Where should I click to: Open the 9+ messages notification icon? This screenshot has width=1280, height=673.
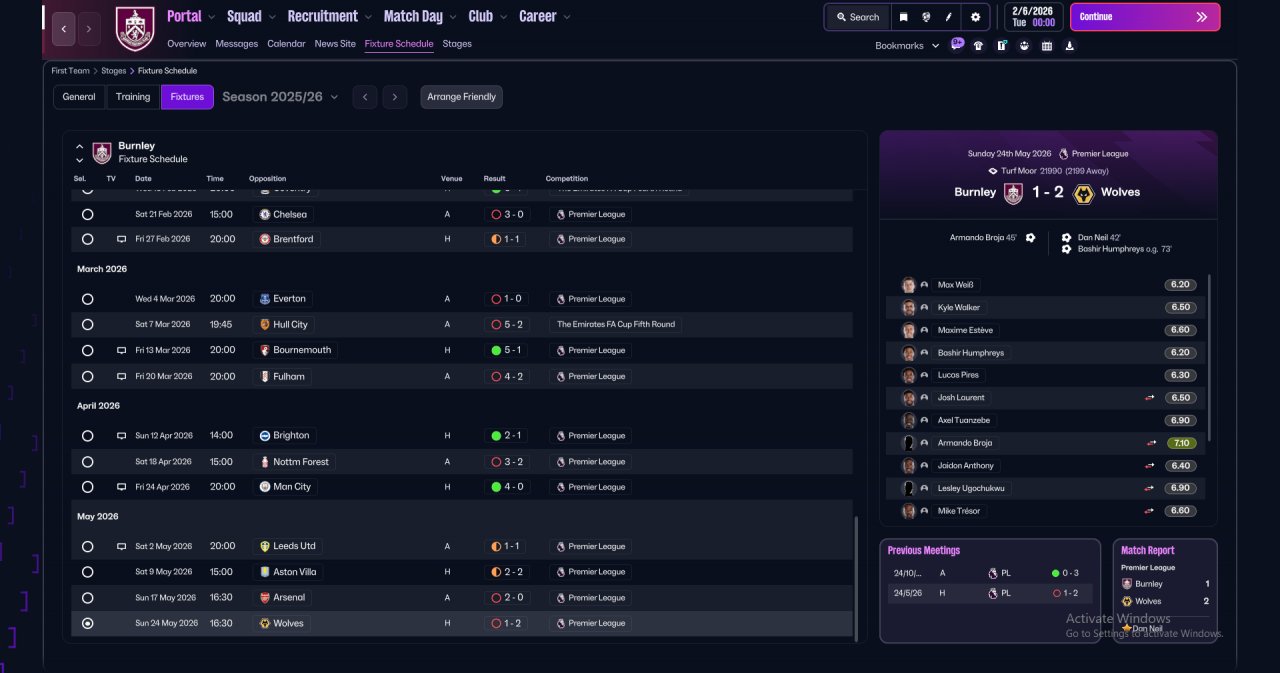958,44
